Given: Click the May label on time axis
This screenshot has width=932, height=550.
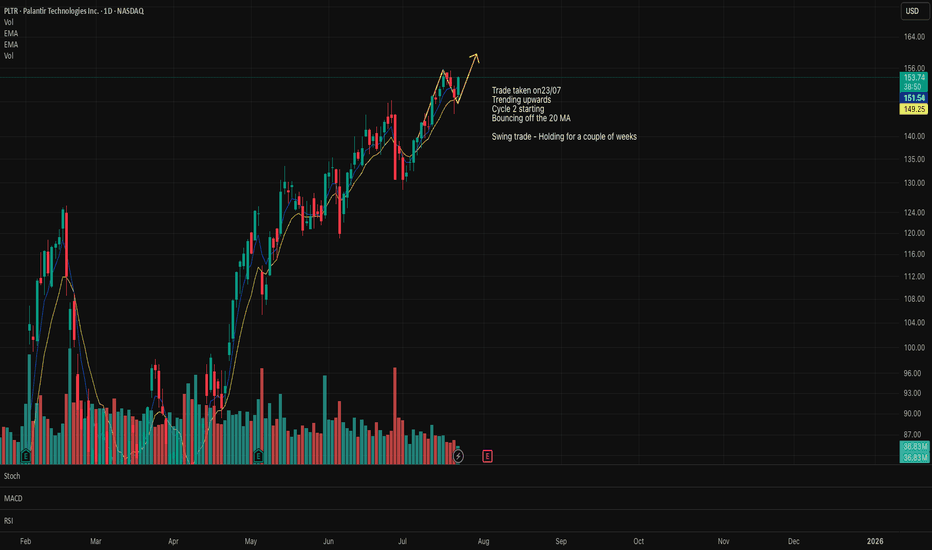Looking at the screenshot, I should [x=251, y=542].
